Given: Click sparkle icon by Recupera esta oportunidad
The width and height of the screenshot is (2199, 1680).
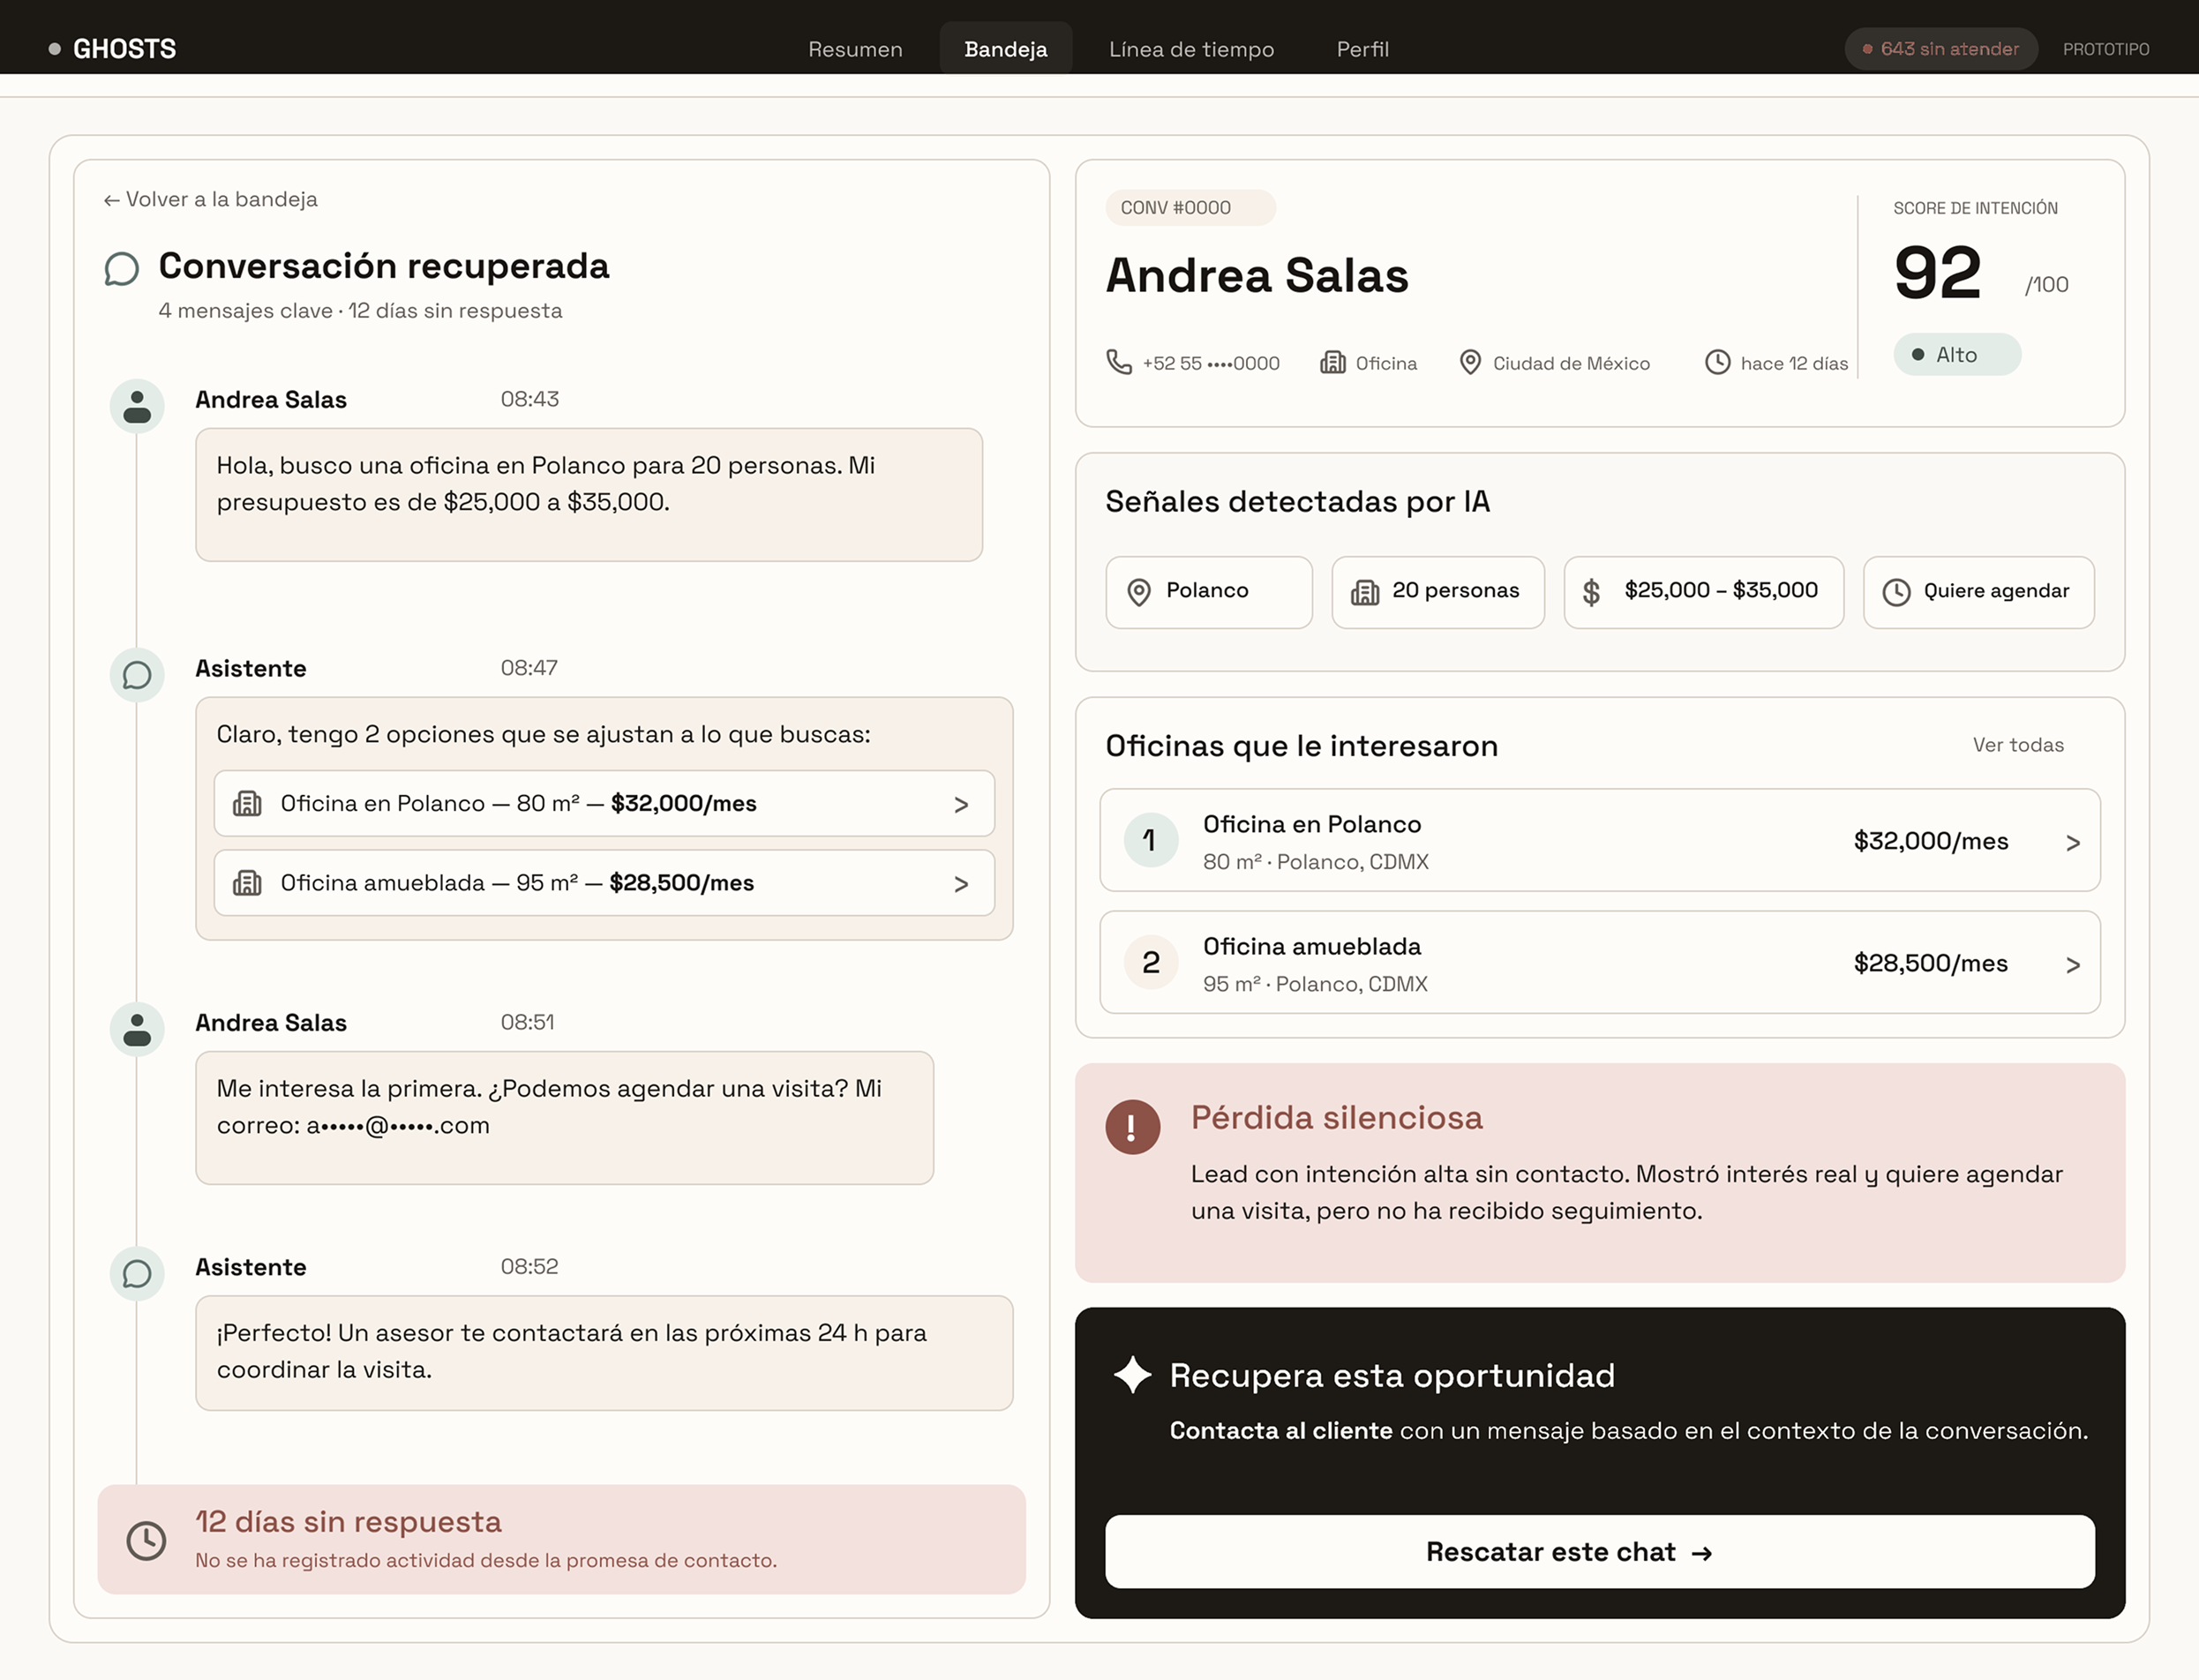Looking at the screenshot, I should (1133, 1375).
